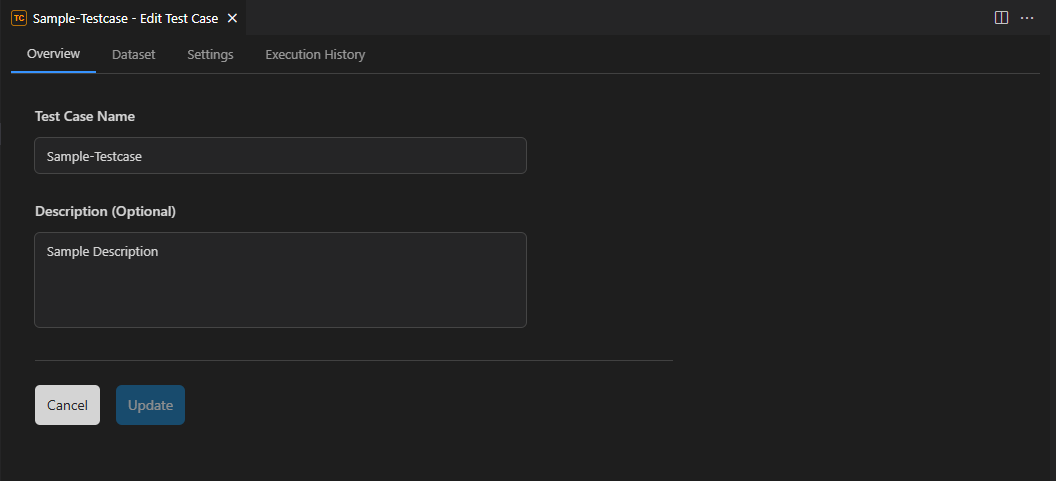The image size is (1056, 481).
Task: Click empty tab bar area right of editor tab
Action: (x=600, y=18)
